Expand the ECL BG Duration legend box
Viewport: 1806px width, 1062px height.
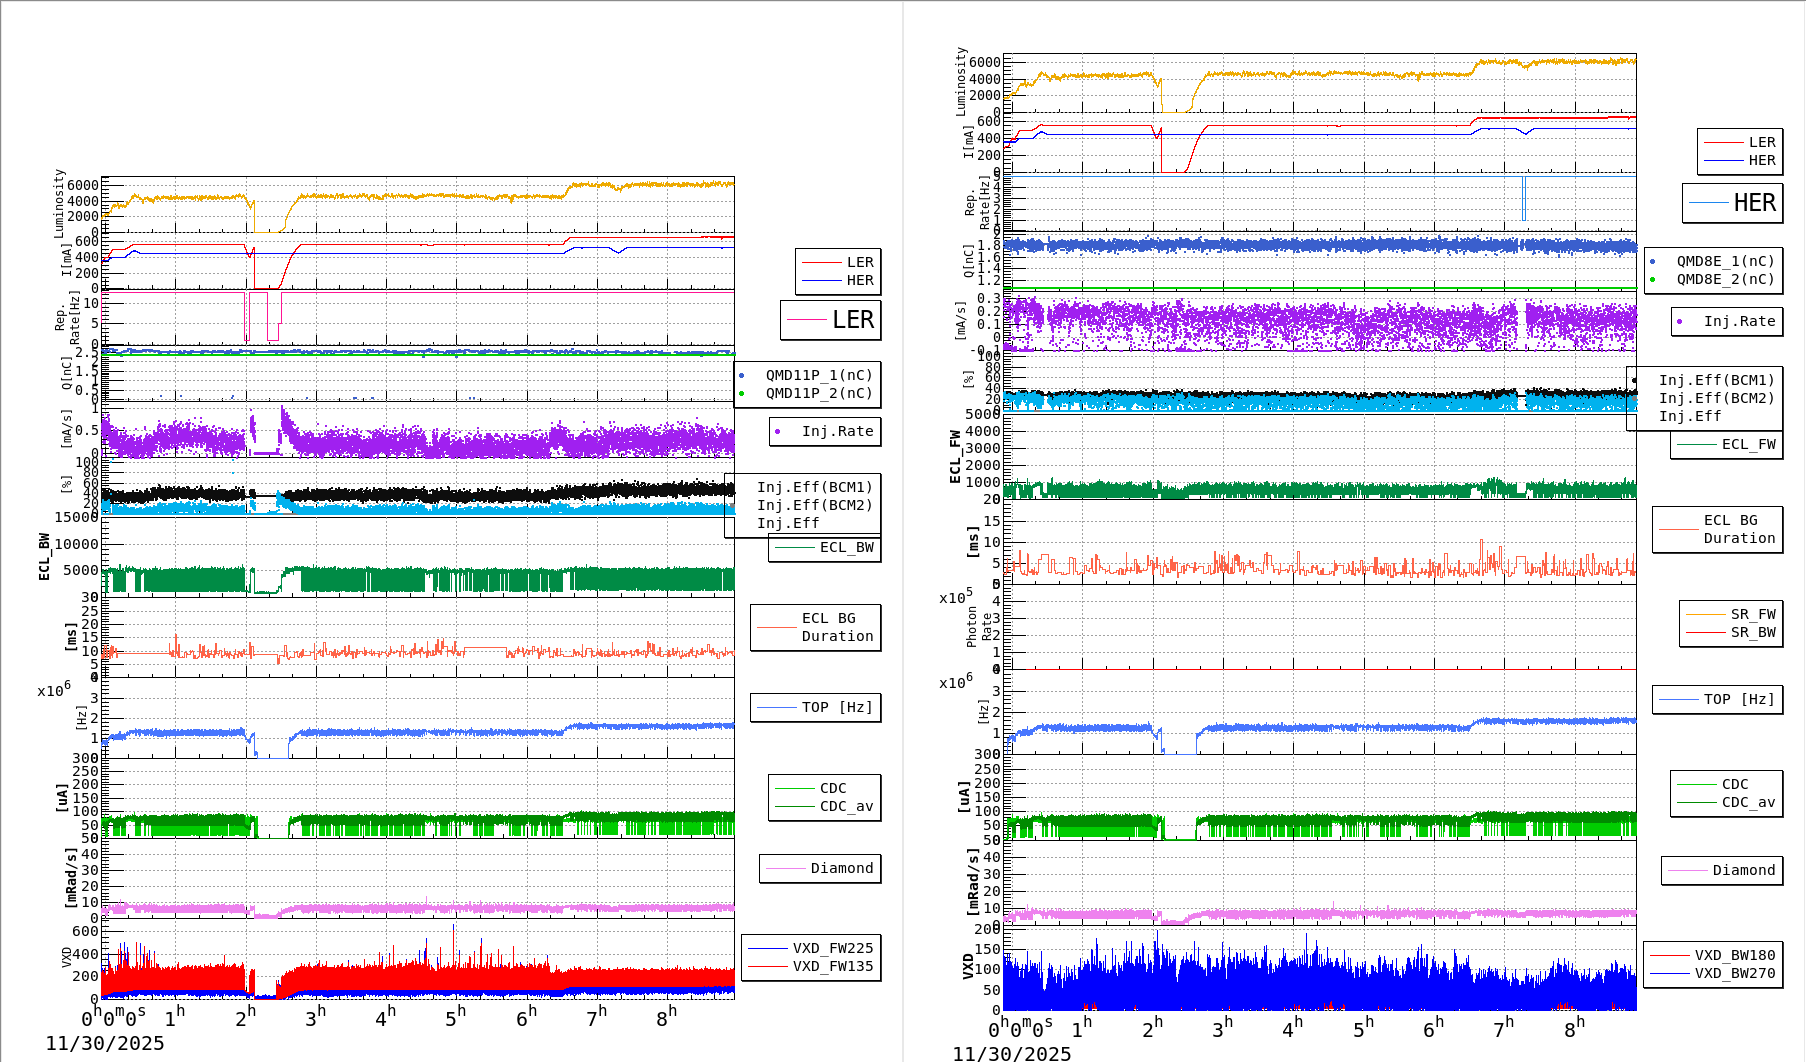pyautogui.click(x=815, y=628)
